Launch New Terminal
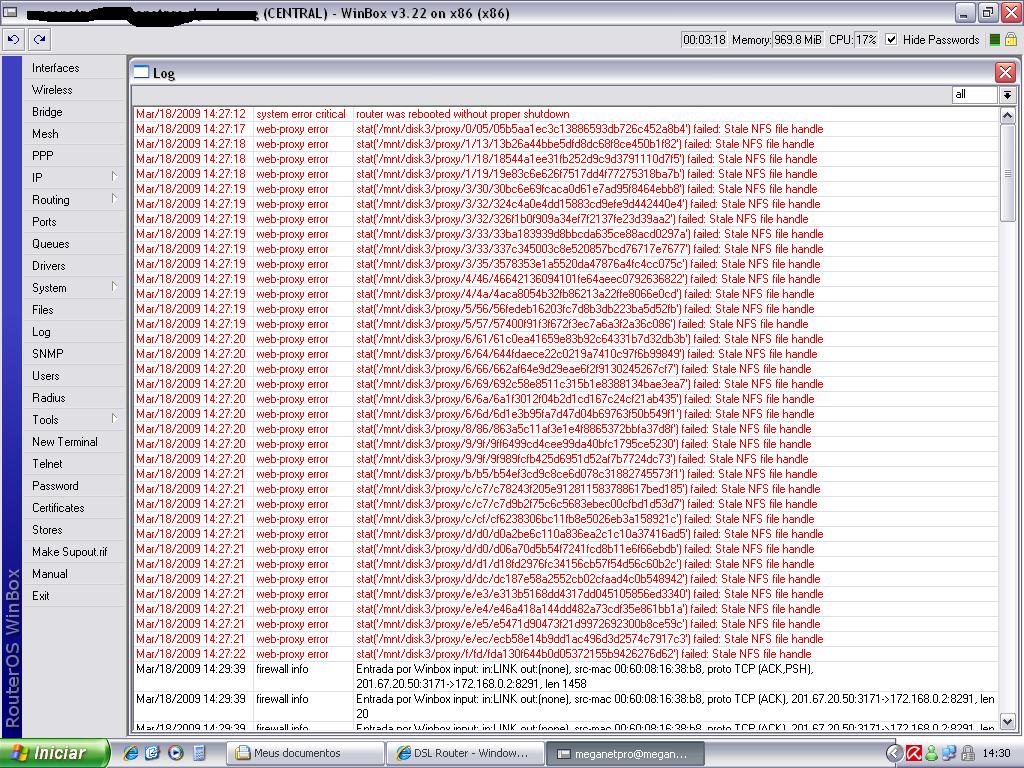Image resolution: width=1024 pixels, height=768 pixels. pyautogui.click(x=65, y=442)
